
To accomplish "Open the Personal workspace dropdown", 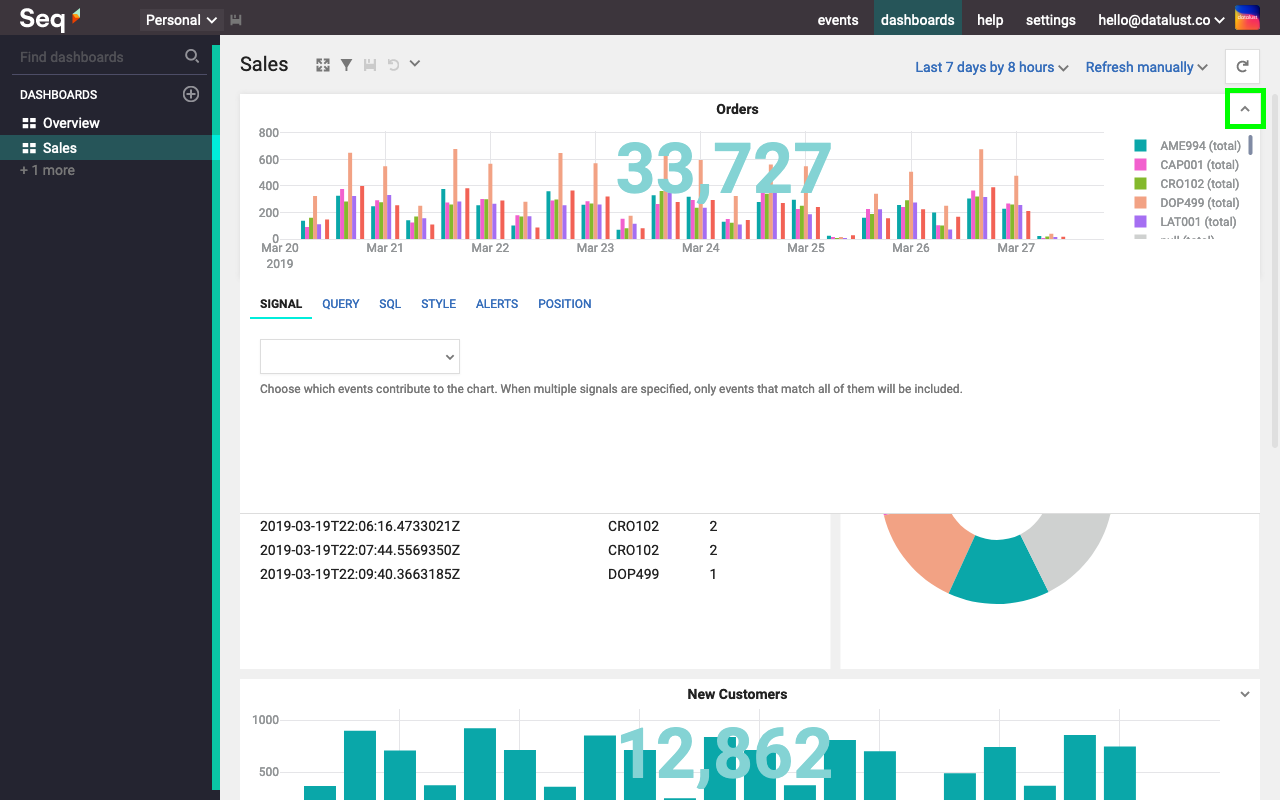I will click(x=182, y=20).
